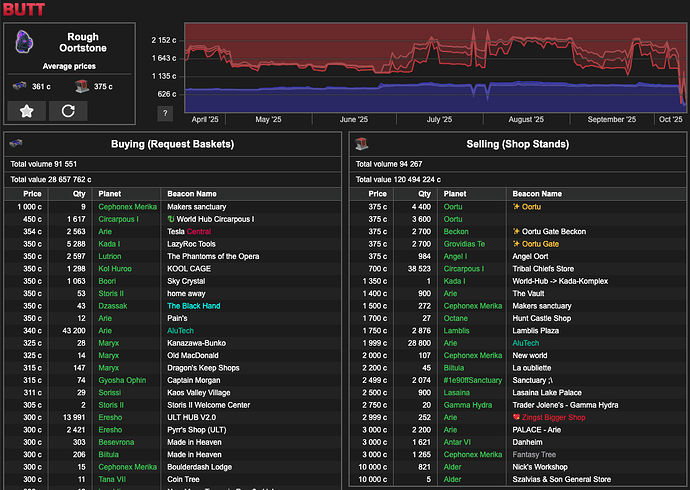Click the Buying panel request basket icon
690x490 pixels.
(x=16, y=143)
